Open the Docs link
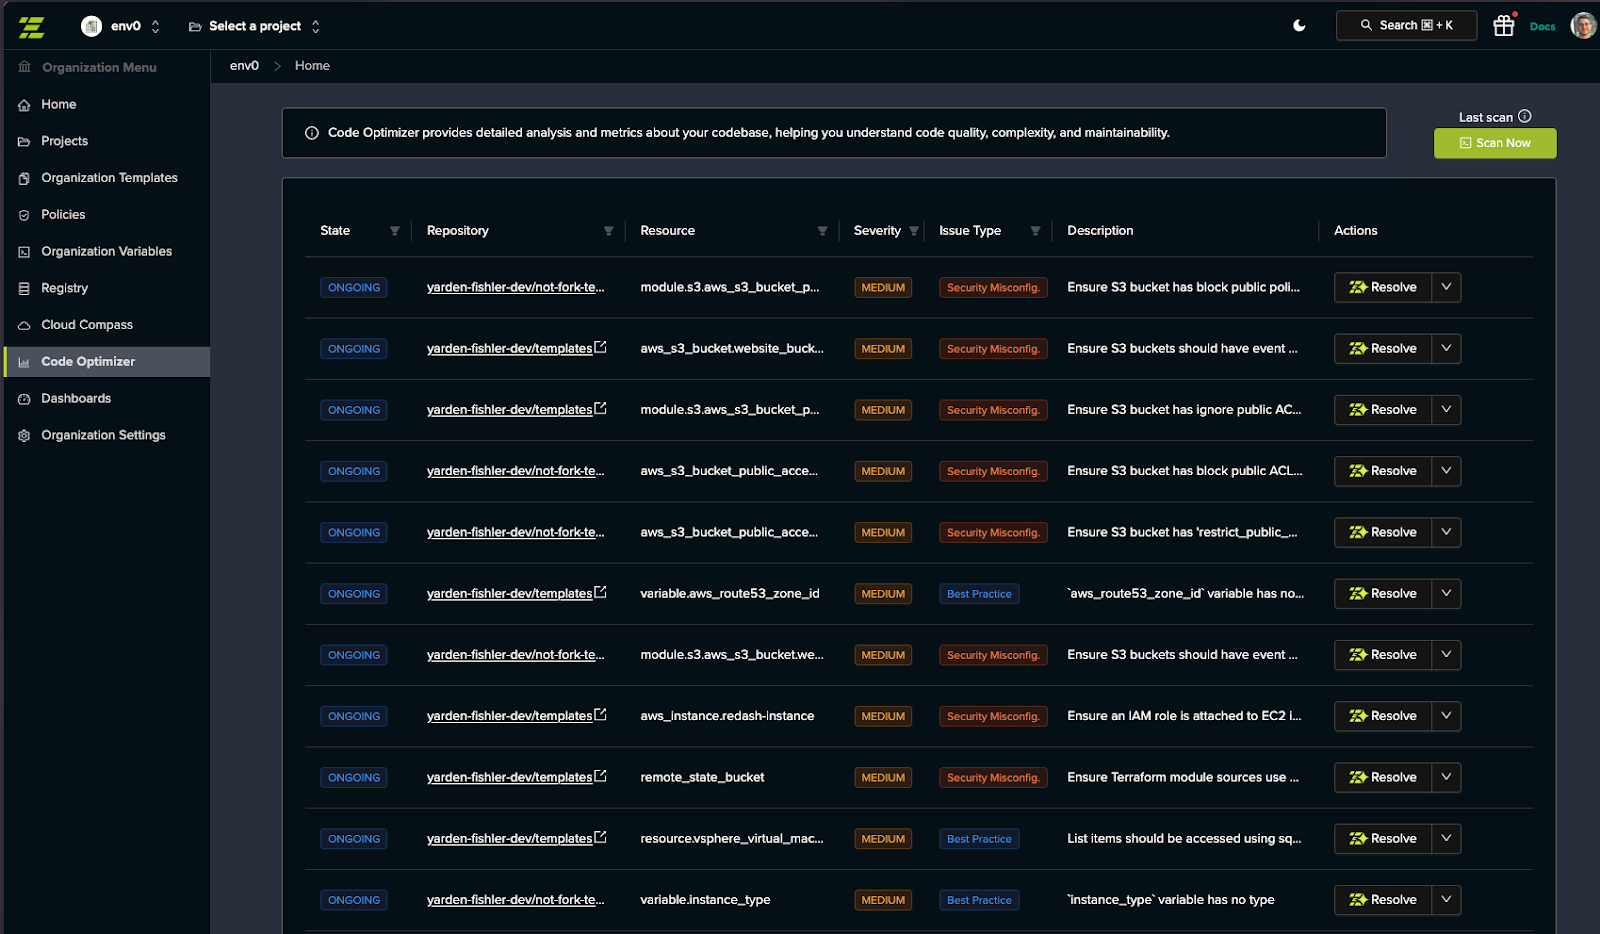The image size is (1600, 934). coord(1542,27)
